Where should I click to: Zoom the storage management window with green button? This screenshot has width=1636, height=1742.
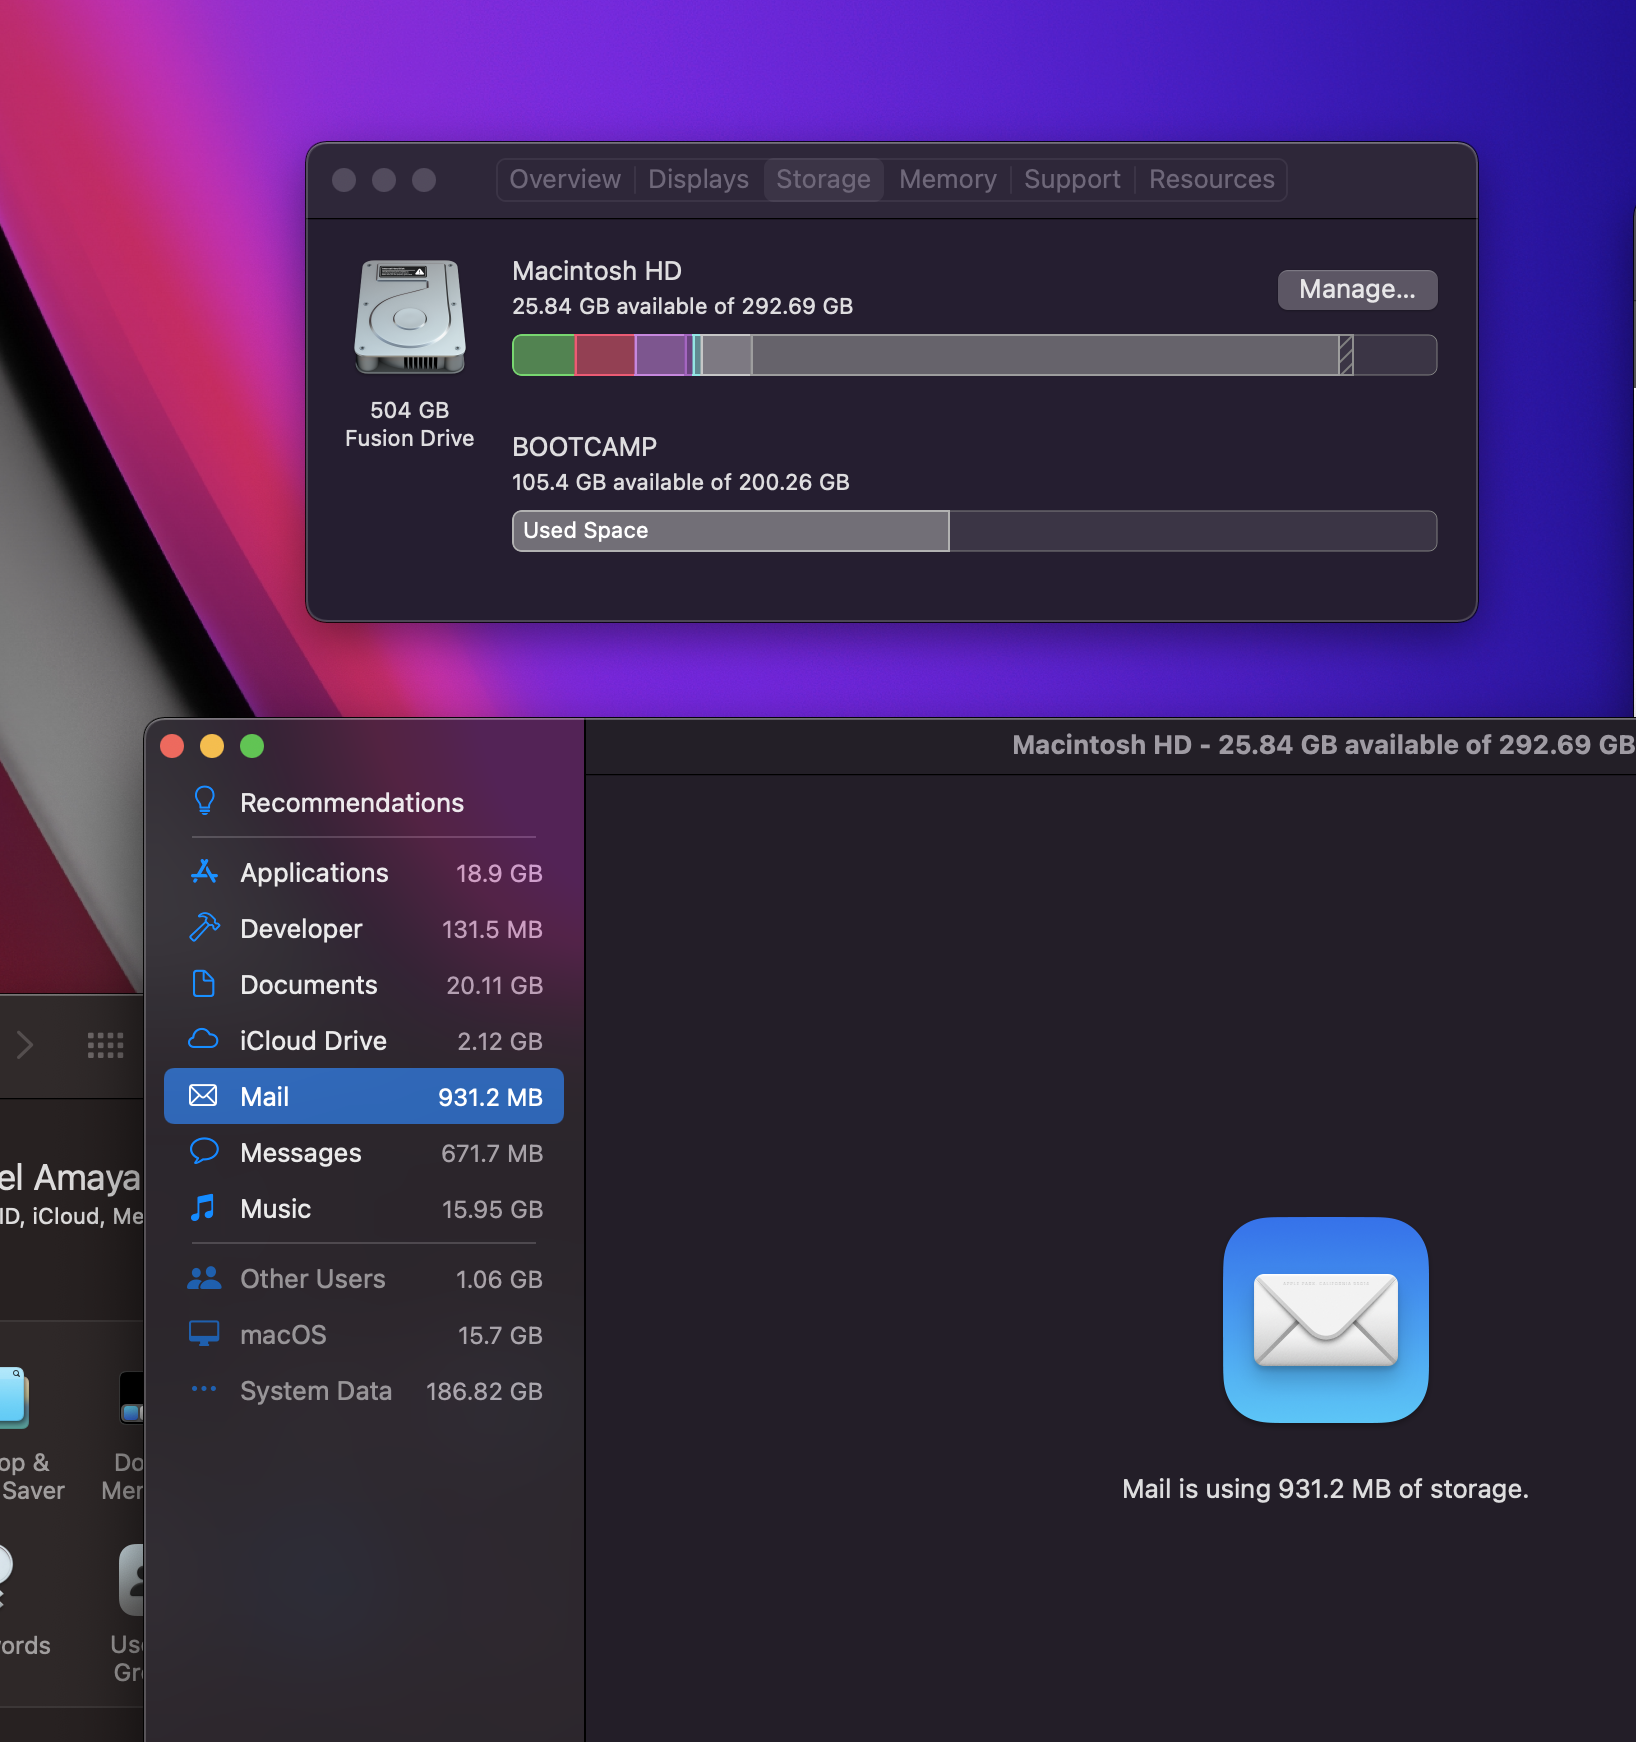(x=252, y=746)
